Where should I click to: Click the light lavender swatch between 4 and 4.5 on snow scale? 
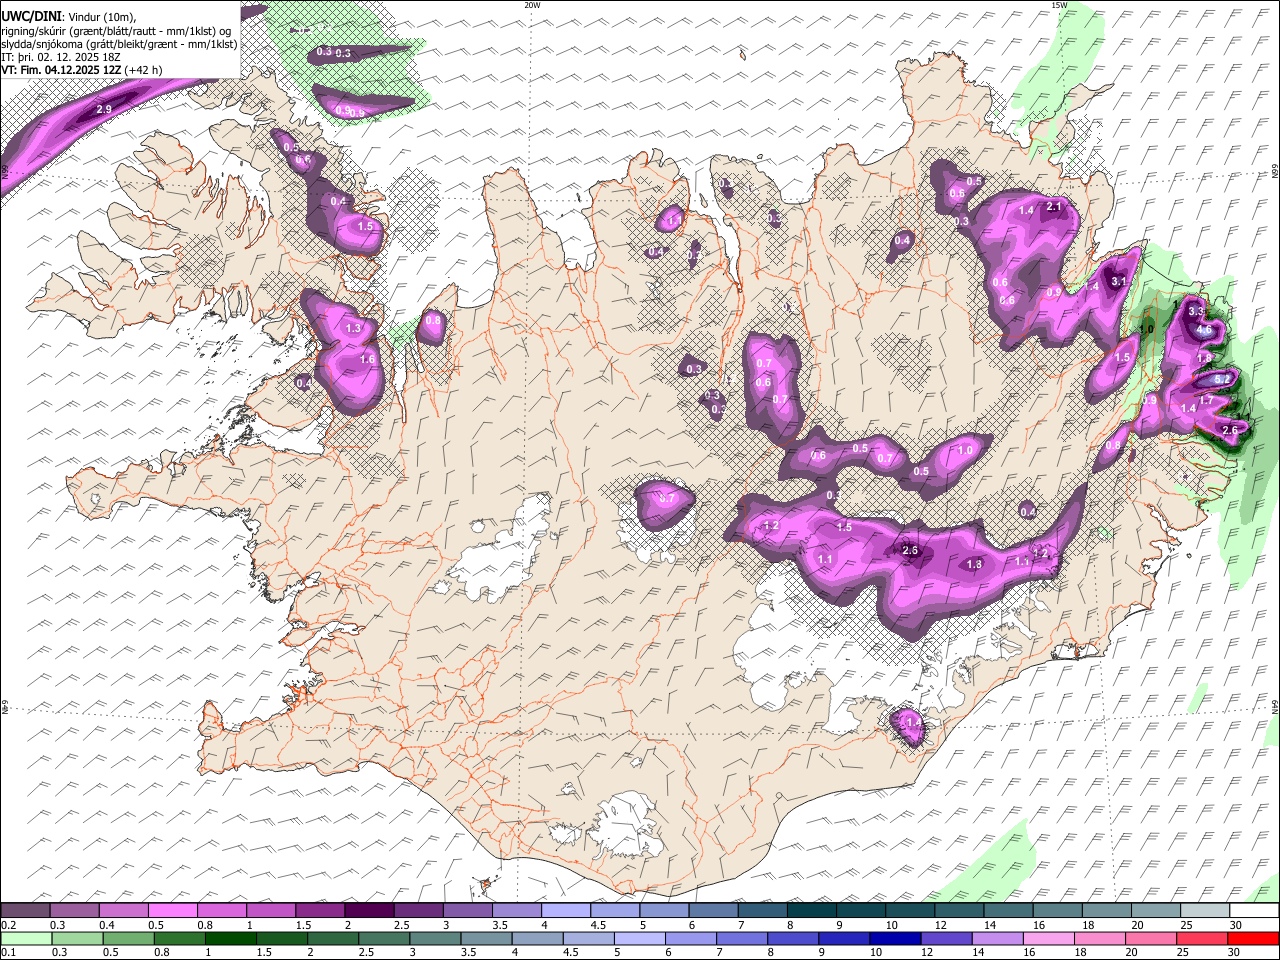(566, 911)
